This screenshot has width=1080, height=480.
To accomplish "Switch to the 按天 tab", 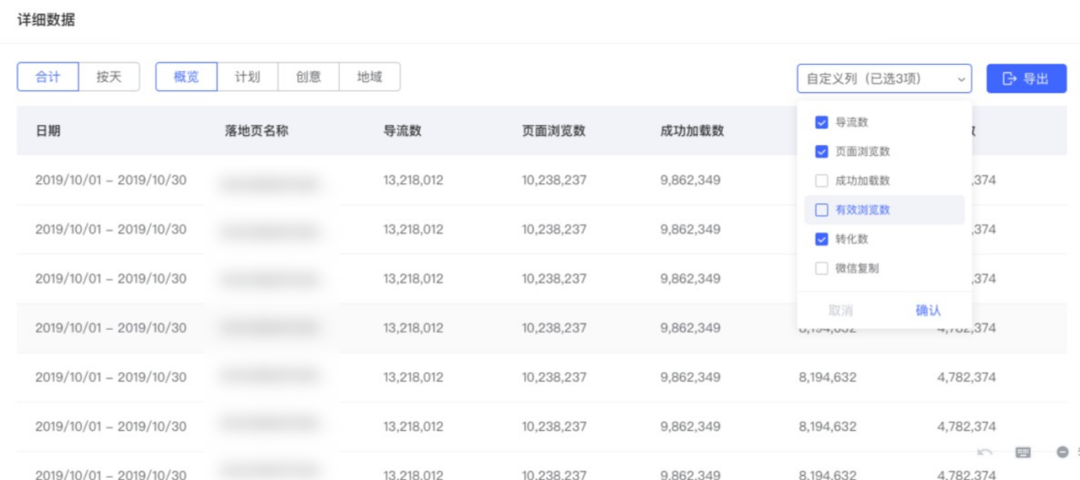I will pyautogui.click(x=109, y=77).
